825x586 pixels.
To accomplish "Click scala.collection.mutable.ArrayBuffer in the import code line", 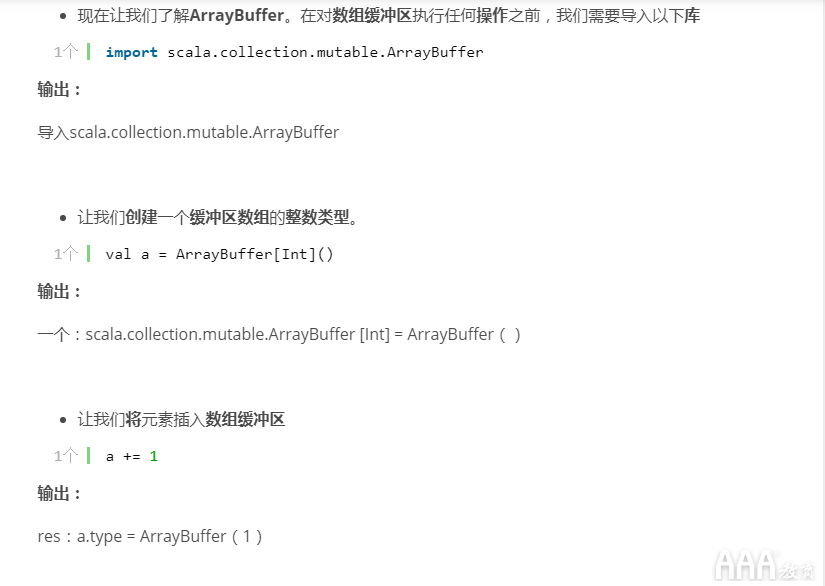I will click(323, 52).
